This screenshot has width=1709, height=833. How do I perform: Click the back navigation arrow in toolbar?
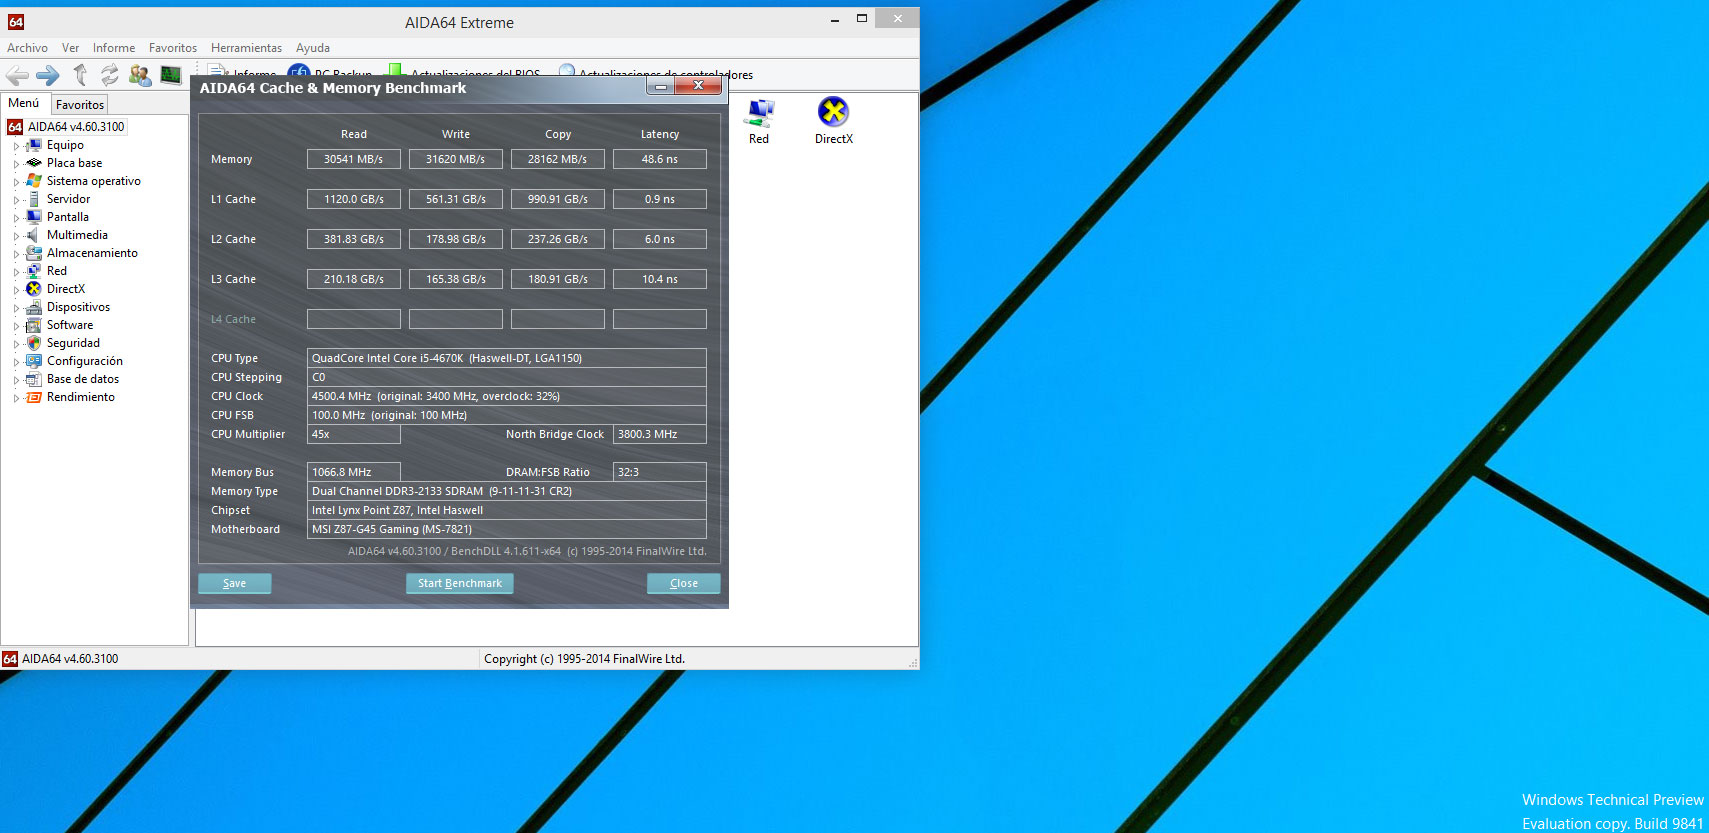coord(17,75)
